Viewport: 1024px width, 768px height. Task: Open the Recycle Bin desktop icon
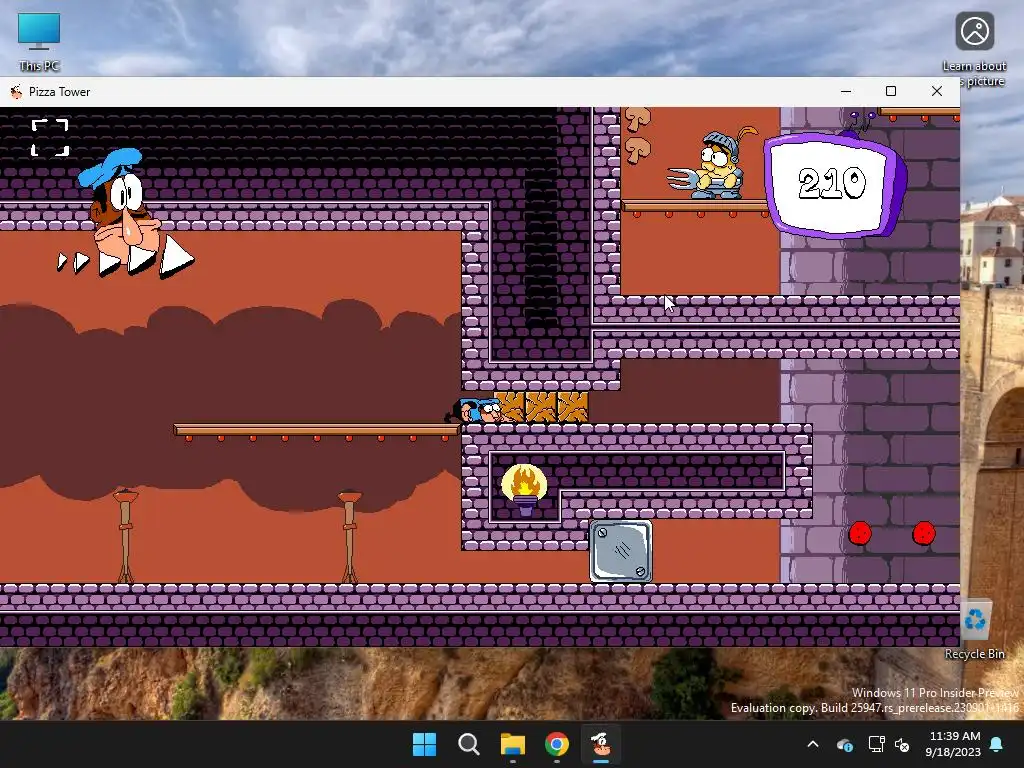pyautogui.click(x=974, y=630)
